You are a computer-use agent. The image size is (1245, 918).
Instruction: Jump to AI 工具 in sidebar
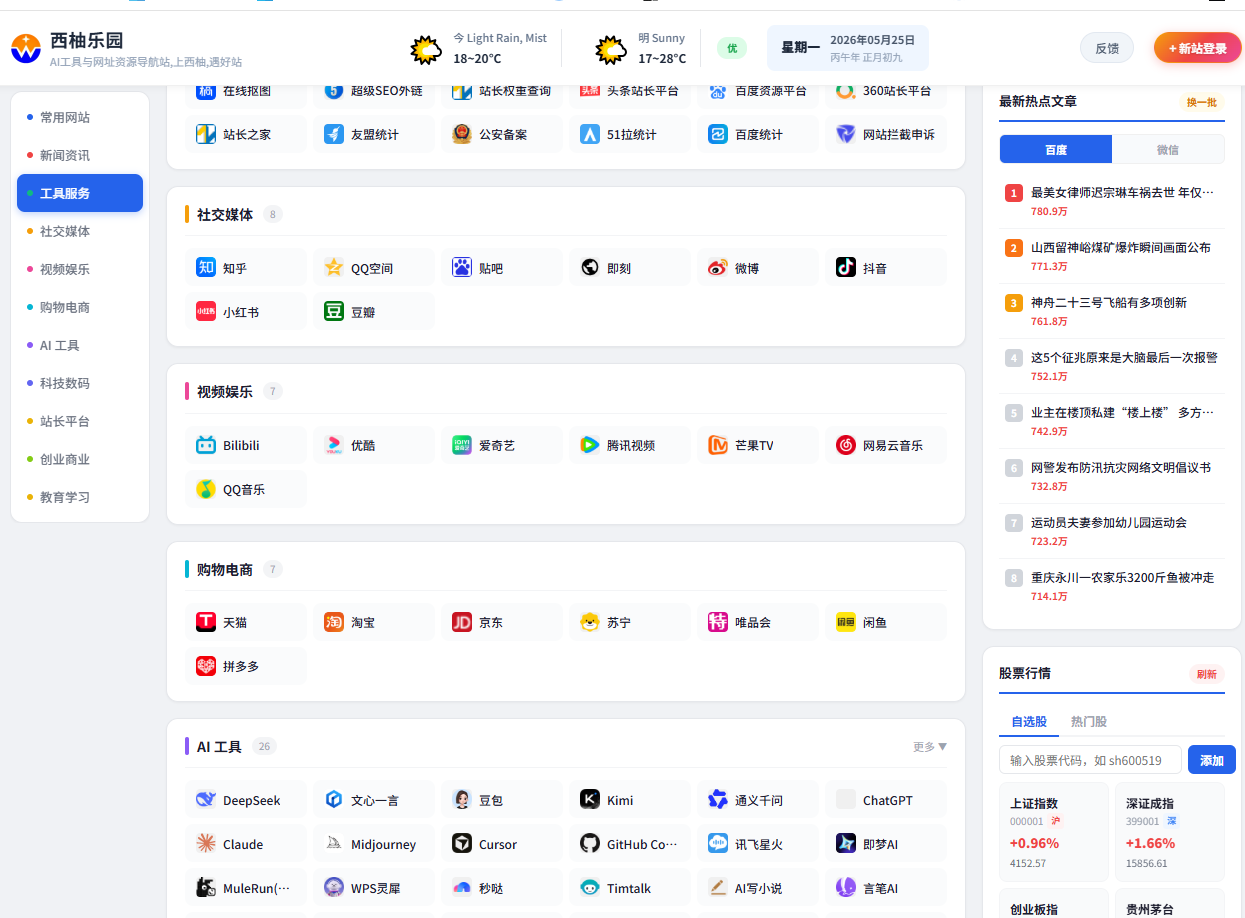[80, 345]
